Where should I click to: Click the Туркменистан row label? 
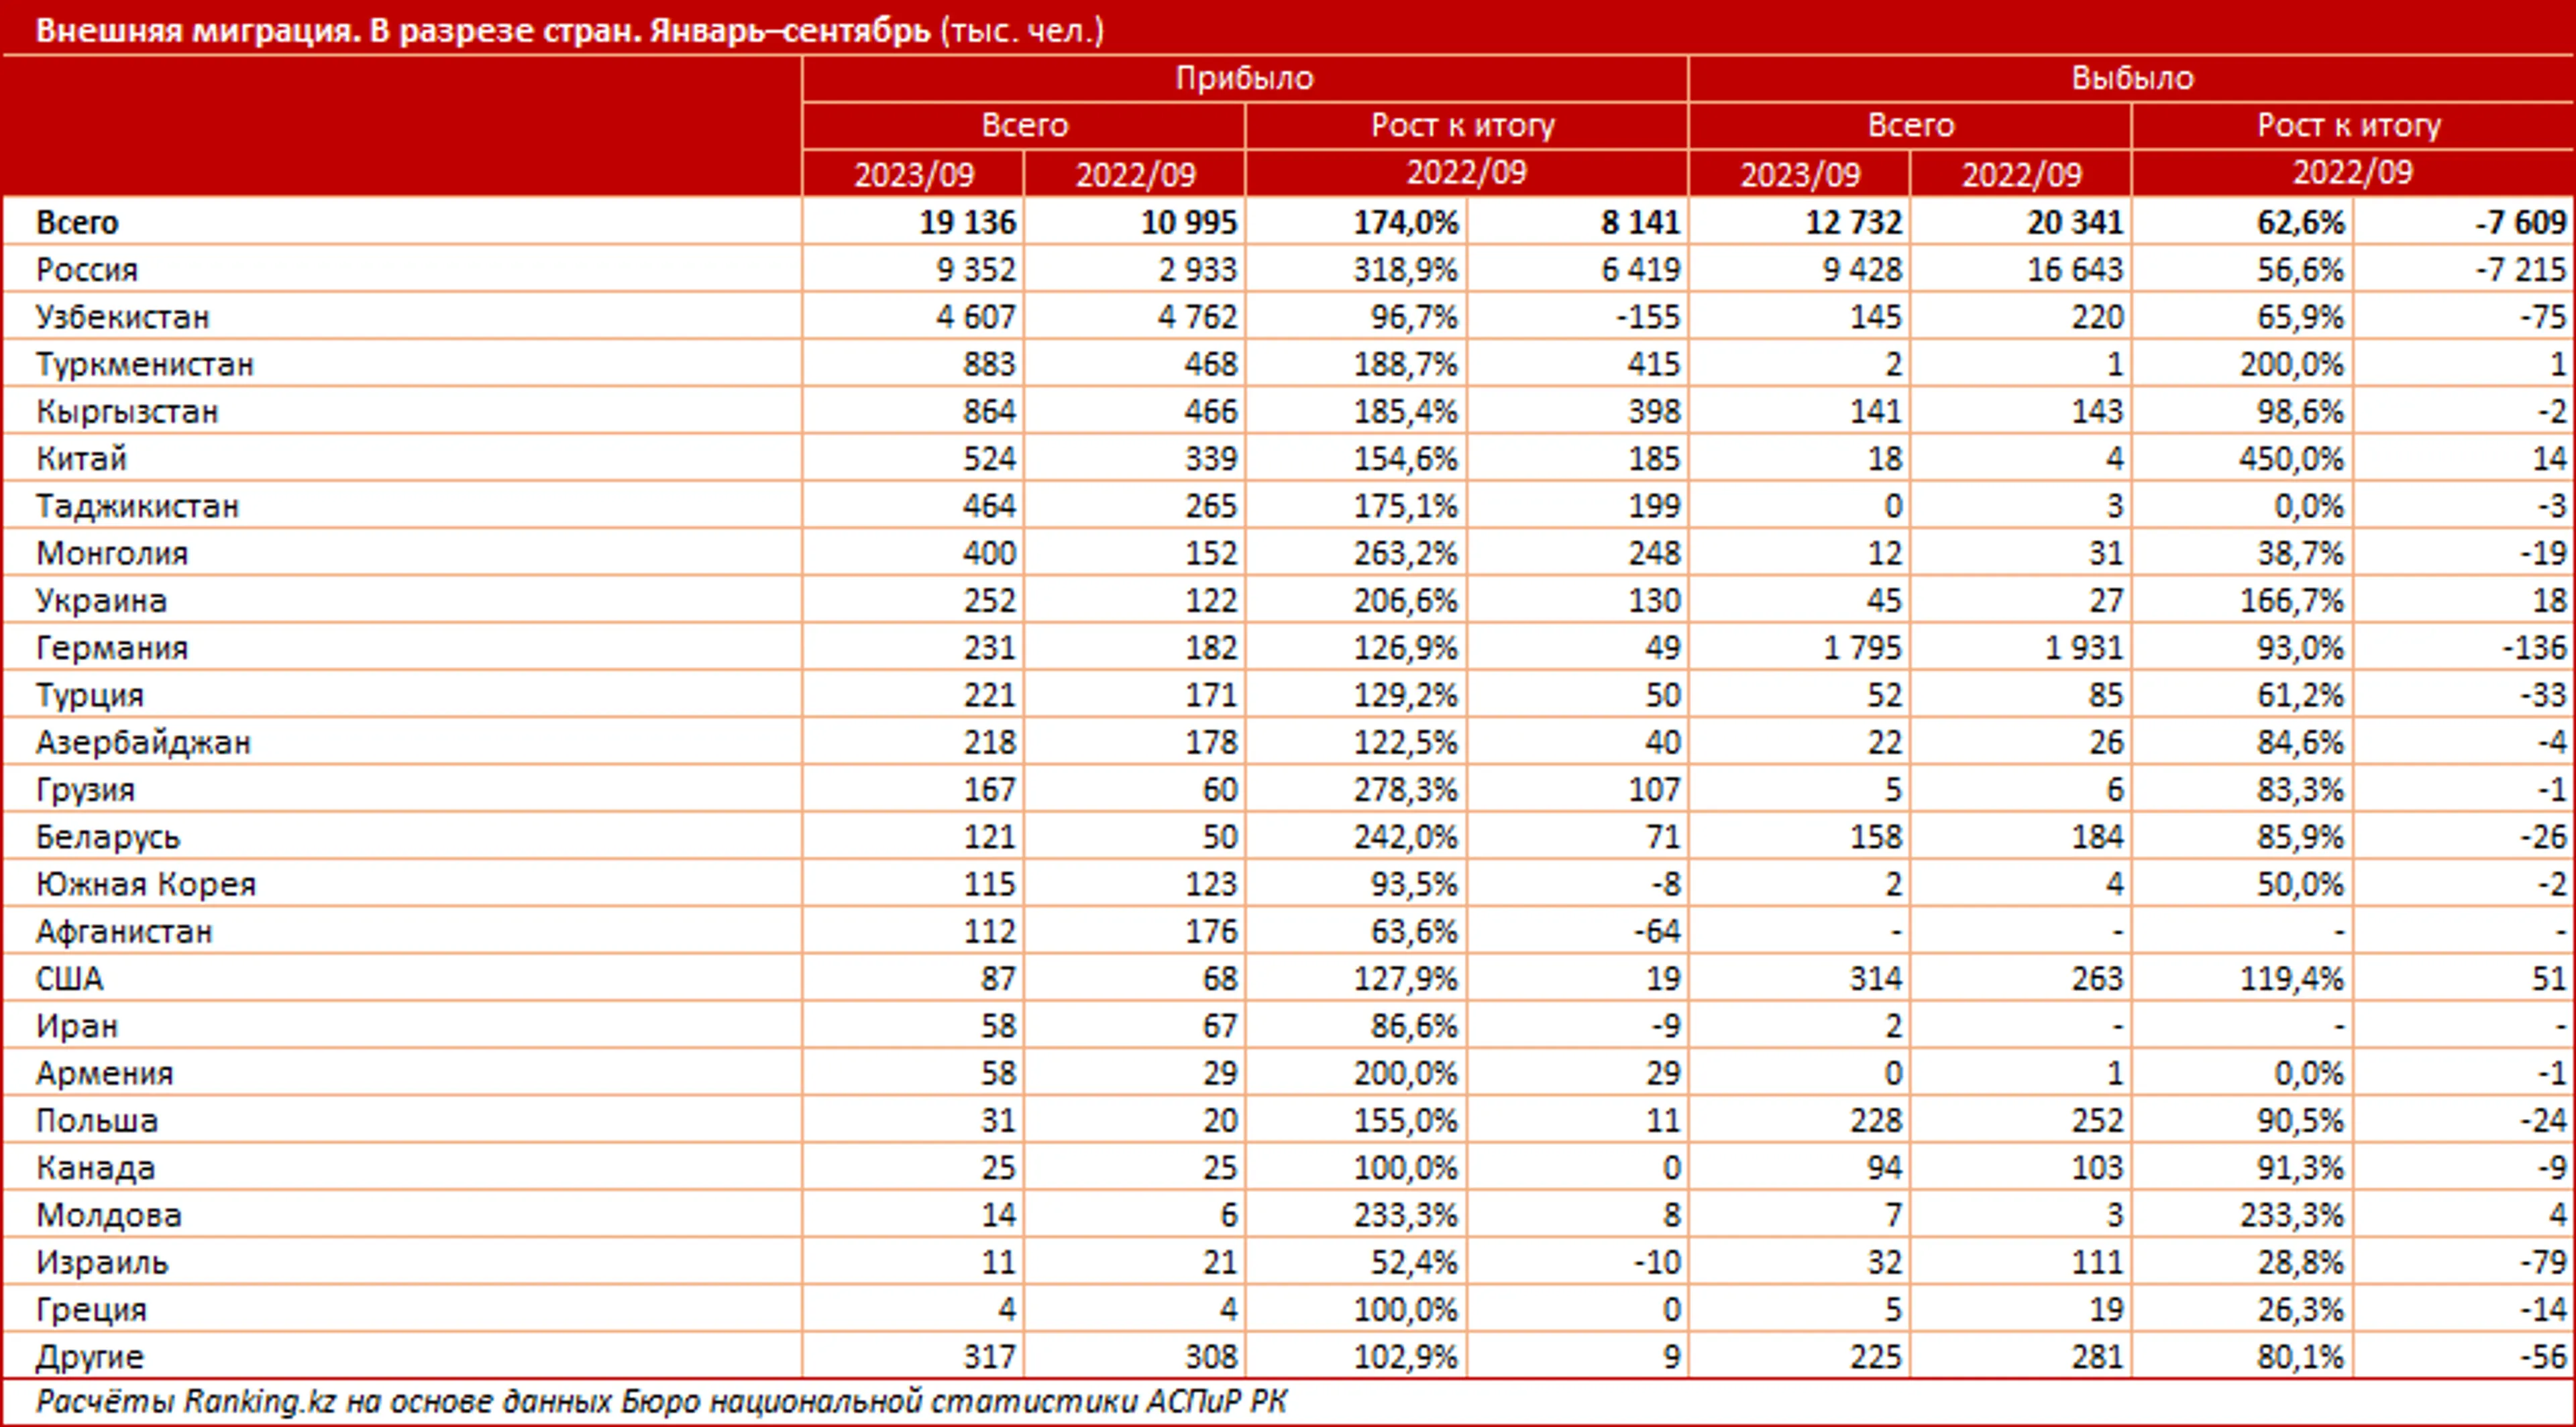(x=145, y=364)
